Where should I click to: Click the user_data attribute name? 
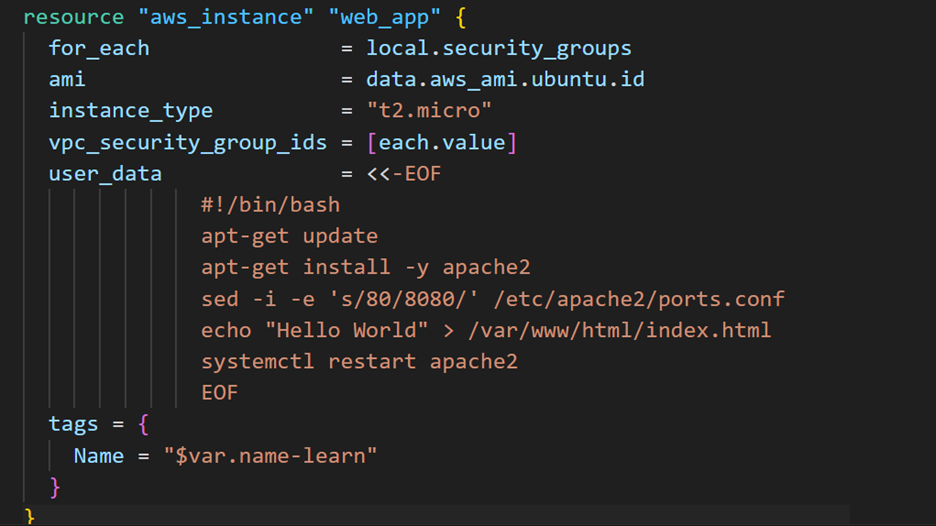click(x=105, y=174)
